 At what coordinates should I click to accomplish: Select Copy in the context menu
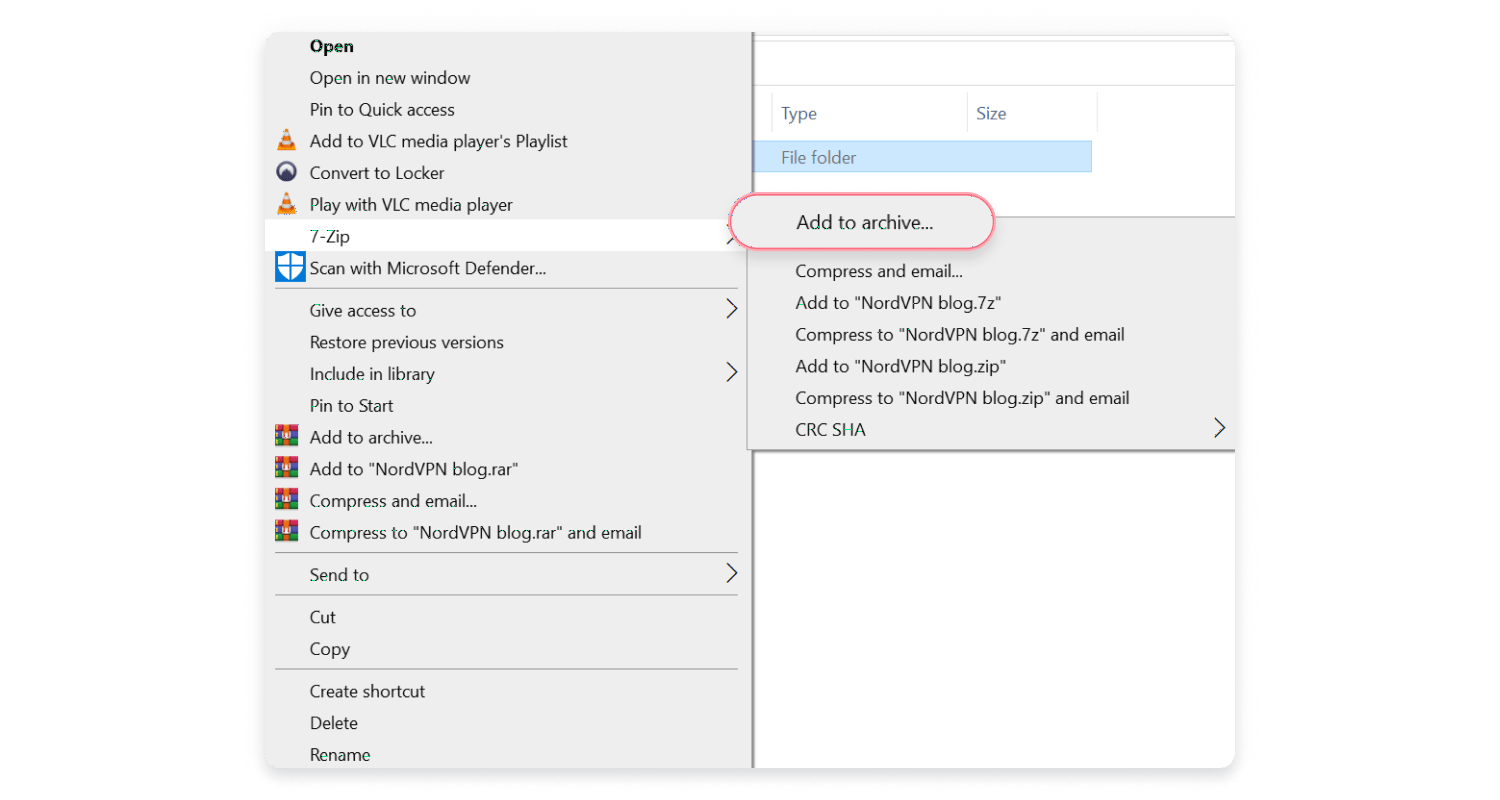click(329, 649)
